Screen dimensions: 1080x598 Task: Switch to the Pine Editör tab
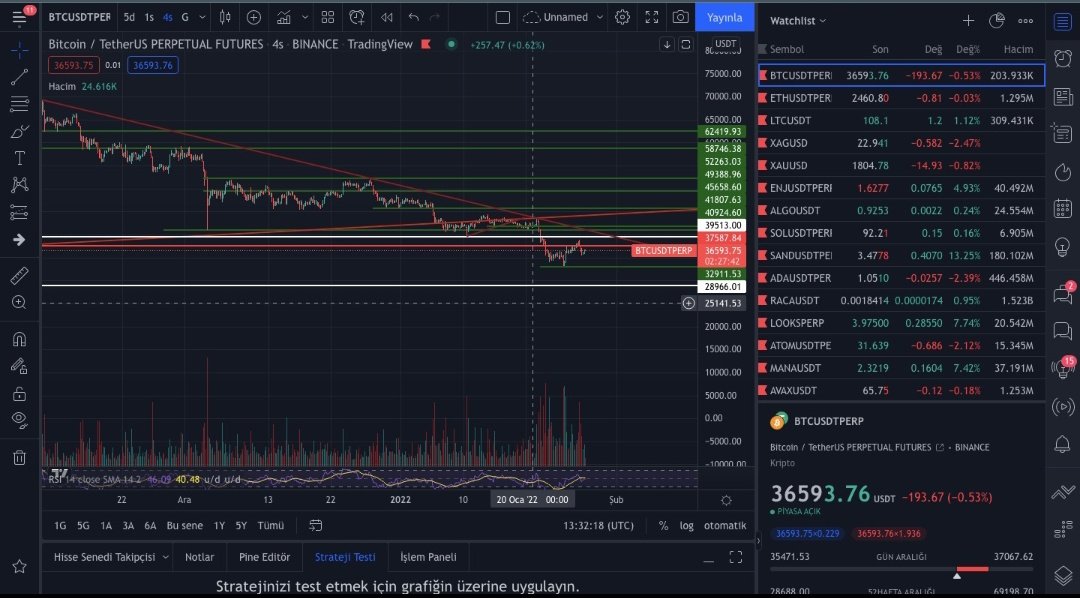point(264,557)
